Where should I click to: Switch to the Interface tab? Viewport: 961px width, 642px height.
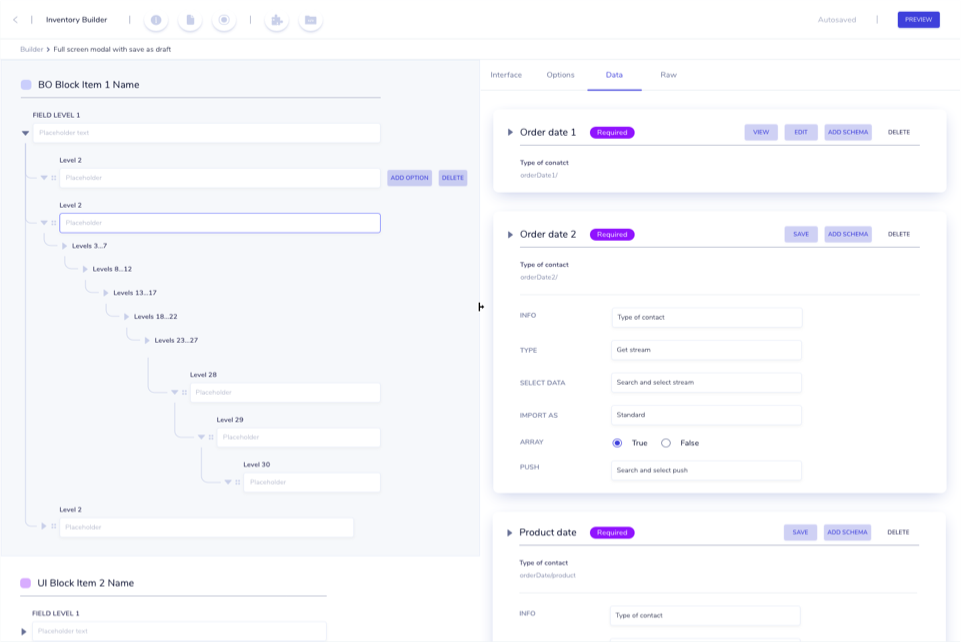(x=506, y=75)
